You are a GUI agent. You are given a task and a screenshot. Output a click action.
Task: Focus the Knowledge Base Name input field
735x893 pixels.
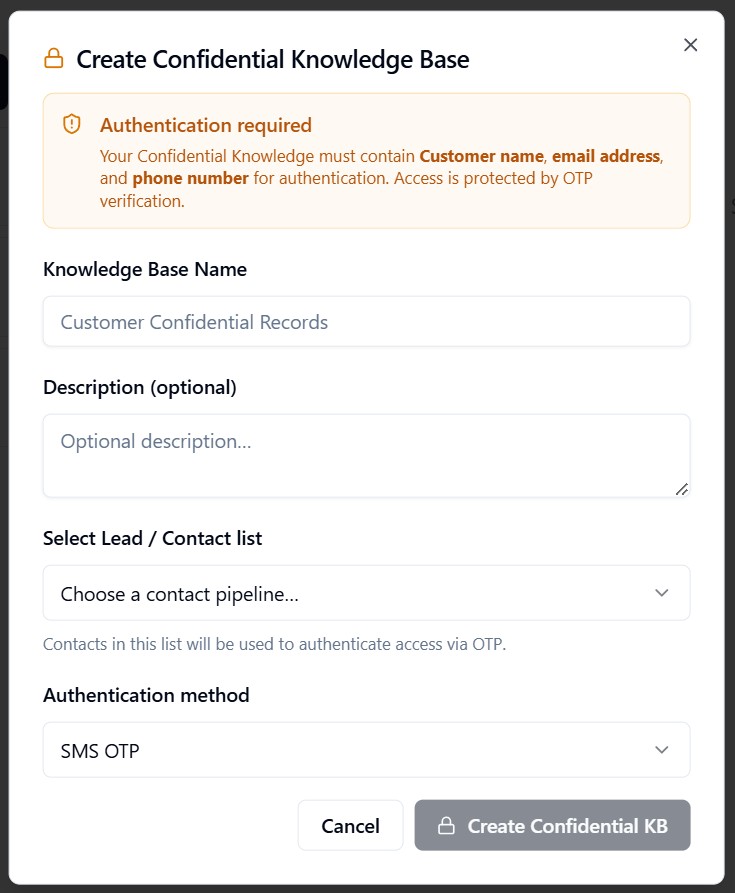(366, 322)
